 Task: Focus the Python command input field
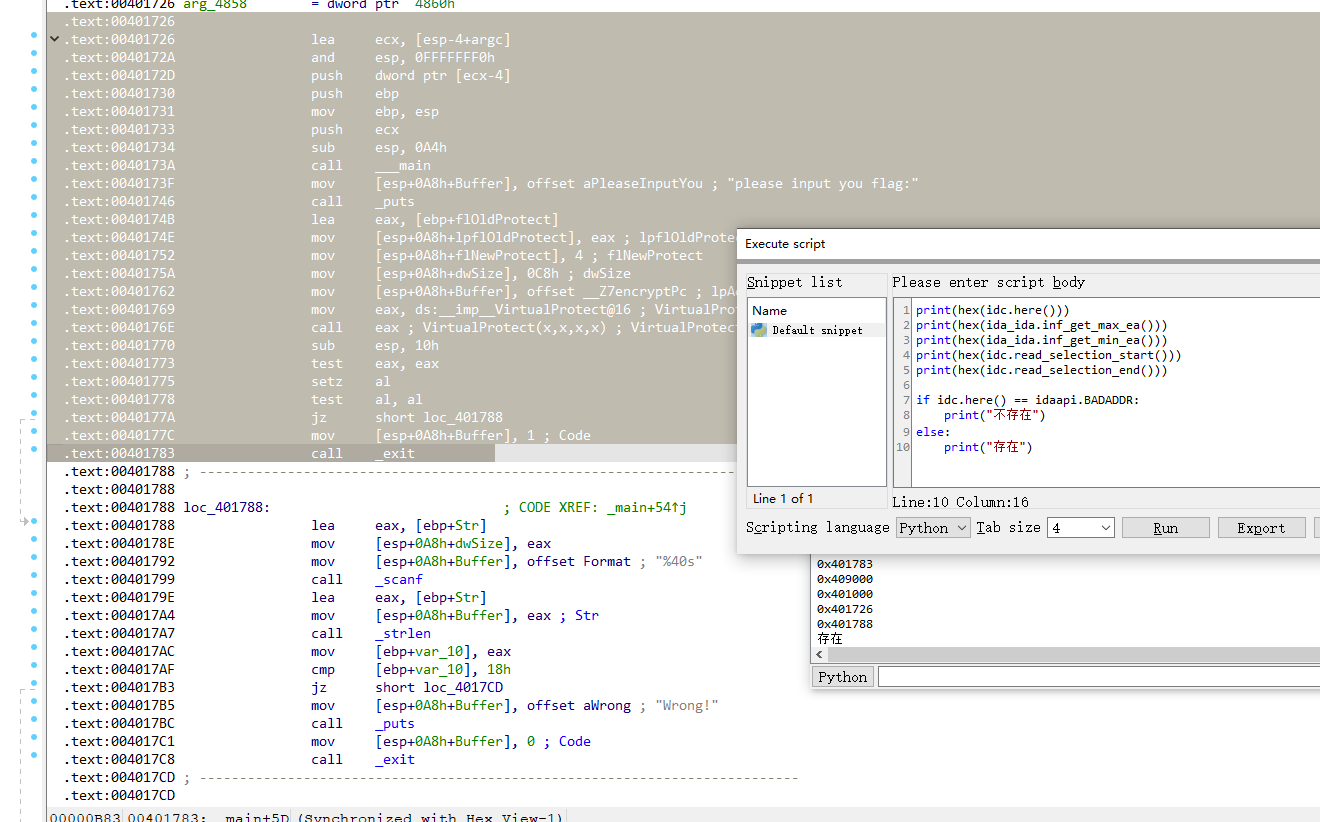tap(1098, 677)
